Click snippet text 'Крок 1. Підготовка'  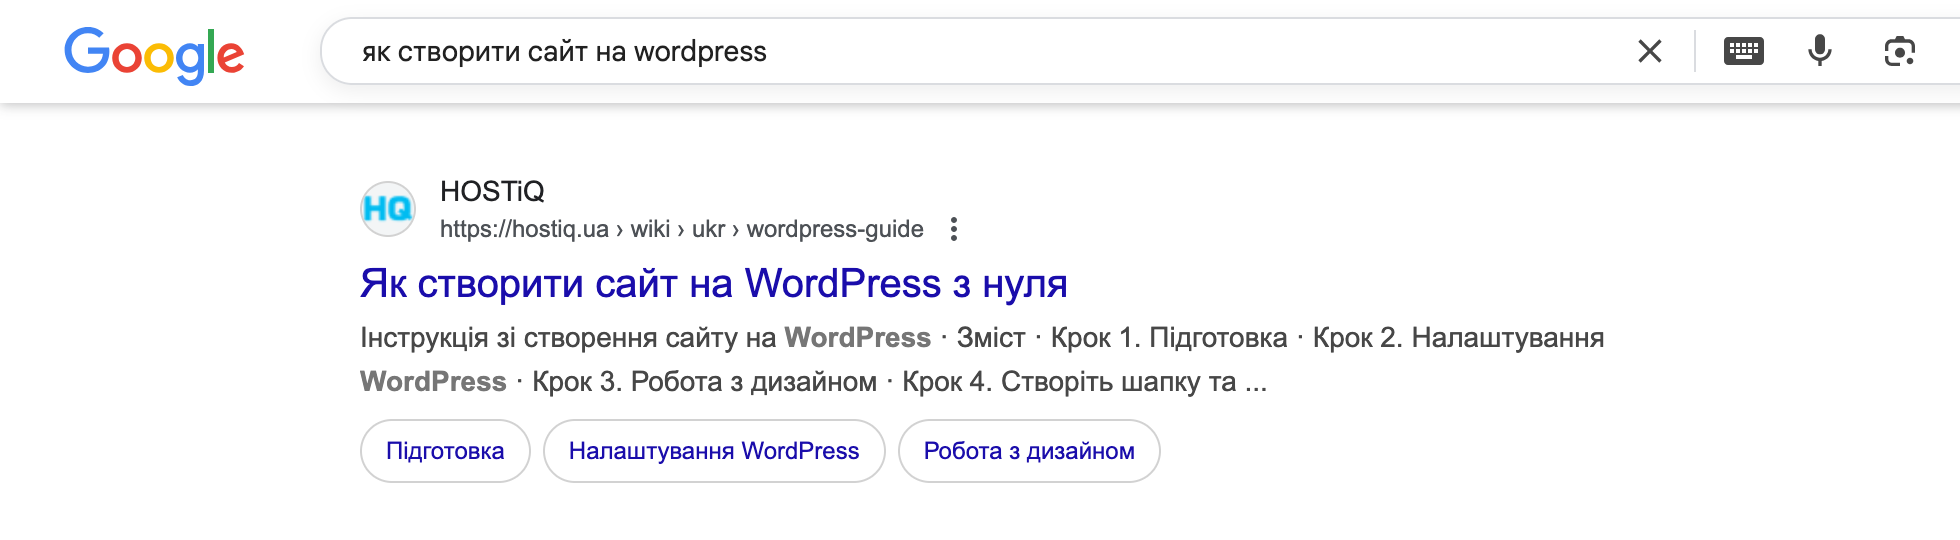(x=1169, y=338)
